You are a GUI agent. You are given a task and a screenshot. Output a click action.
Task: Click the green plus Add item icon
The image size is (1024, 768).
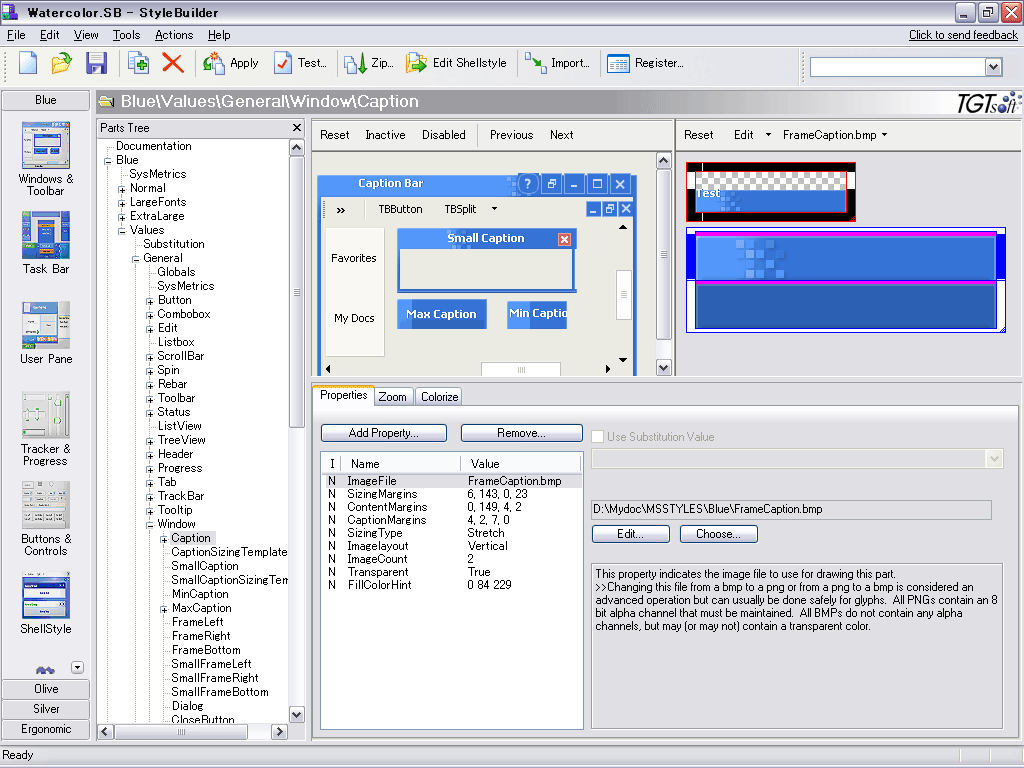138,63
